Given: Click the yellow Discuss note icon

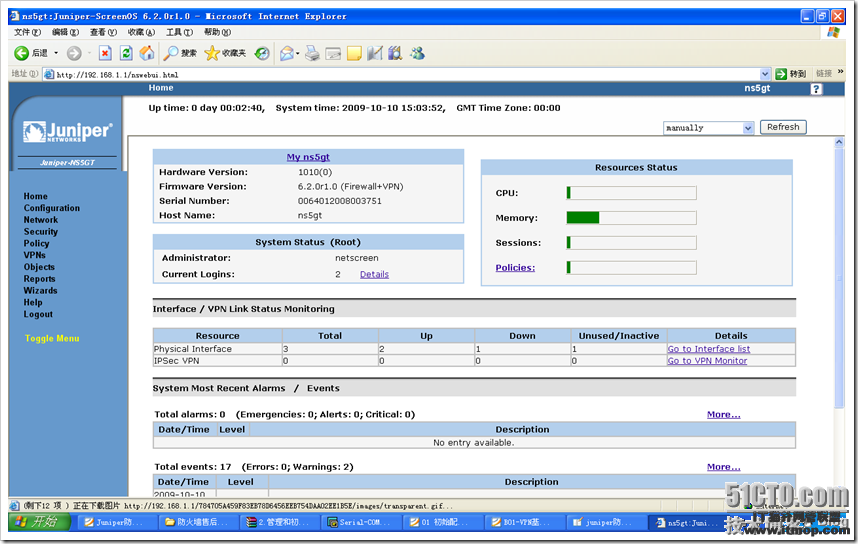Looking at the screenshot, I should (354, 53).
